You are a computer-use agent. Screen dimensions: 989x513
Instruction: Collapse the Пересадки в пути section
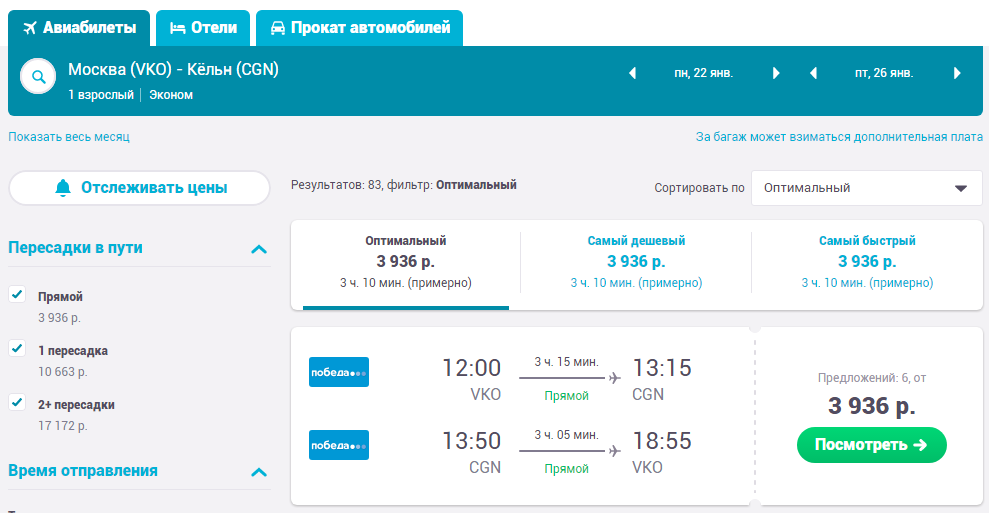click(x=259, y=249)
